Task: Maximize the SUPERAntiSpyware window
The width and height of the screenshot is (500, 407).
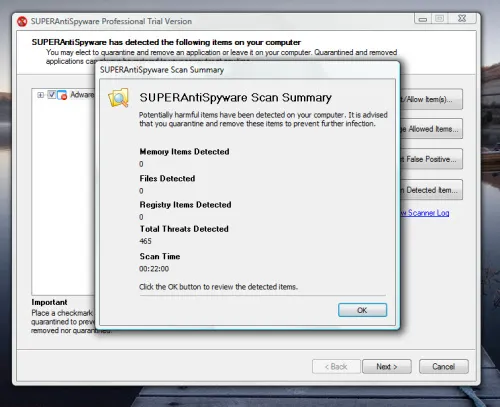Action: coord(440,19)
